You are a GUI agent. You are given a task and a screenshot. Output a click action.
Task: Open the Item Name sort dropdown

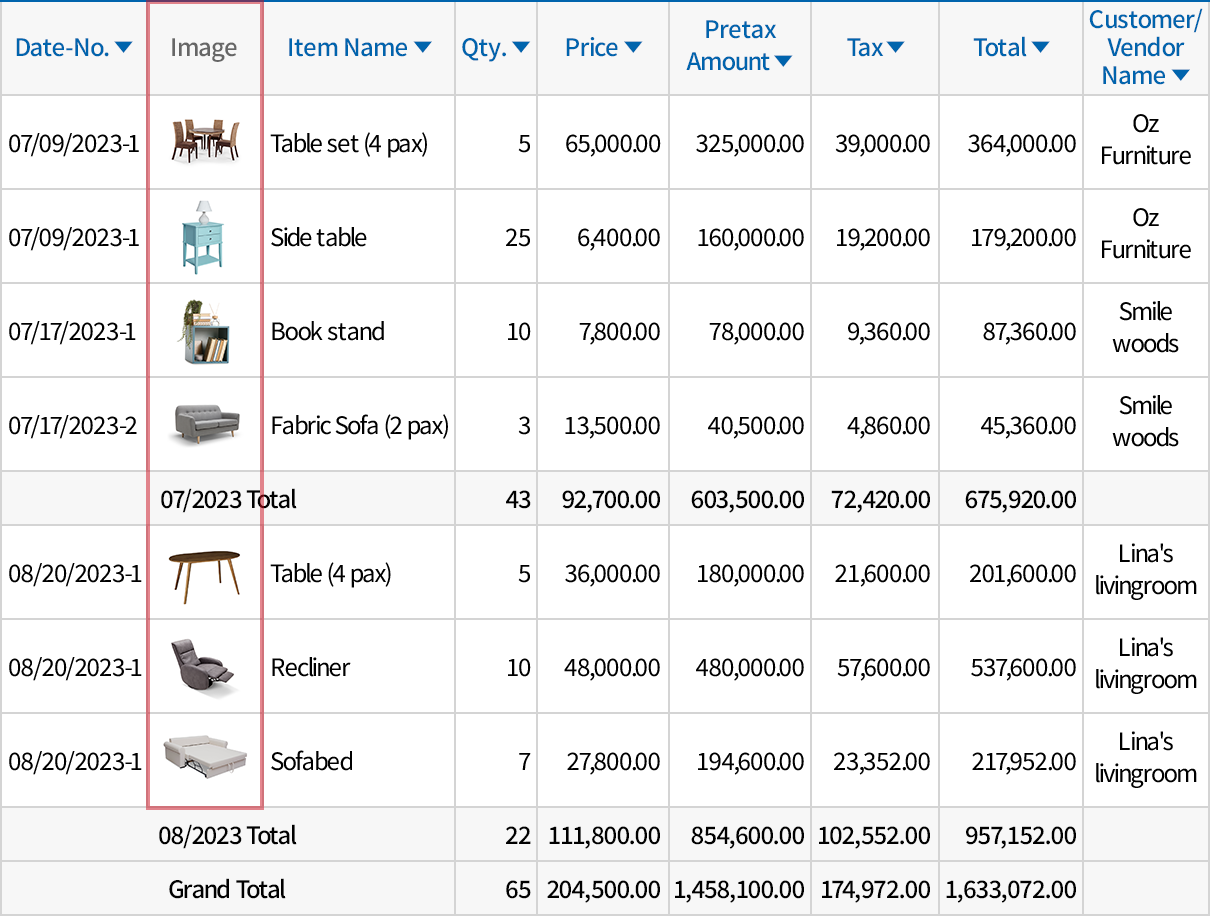tap(423, 47)
